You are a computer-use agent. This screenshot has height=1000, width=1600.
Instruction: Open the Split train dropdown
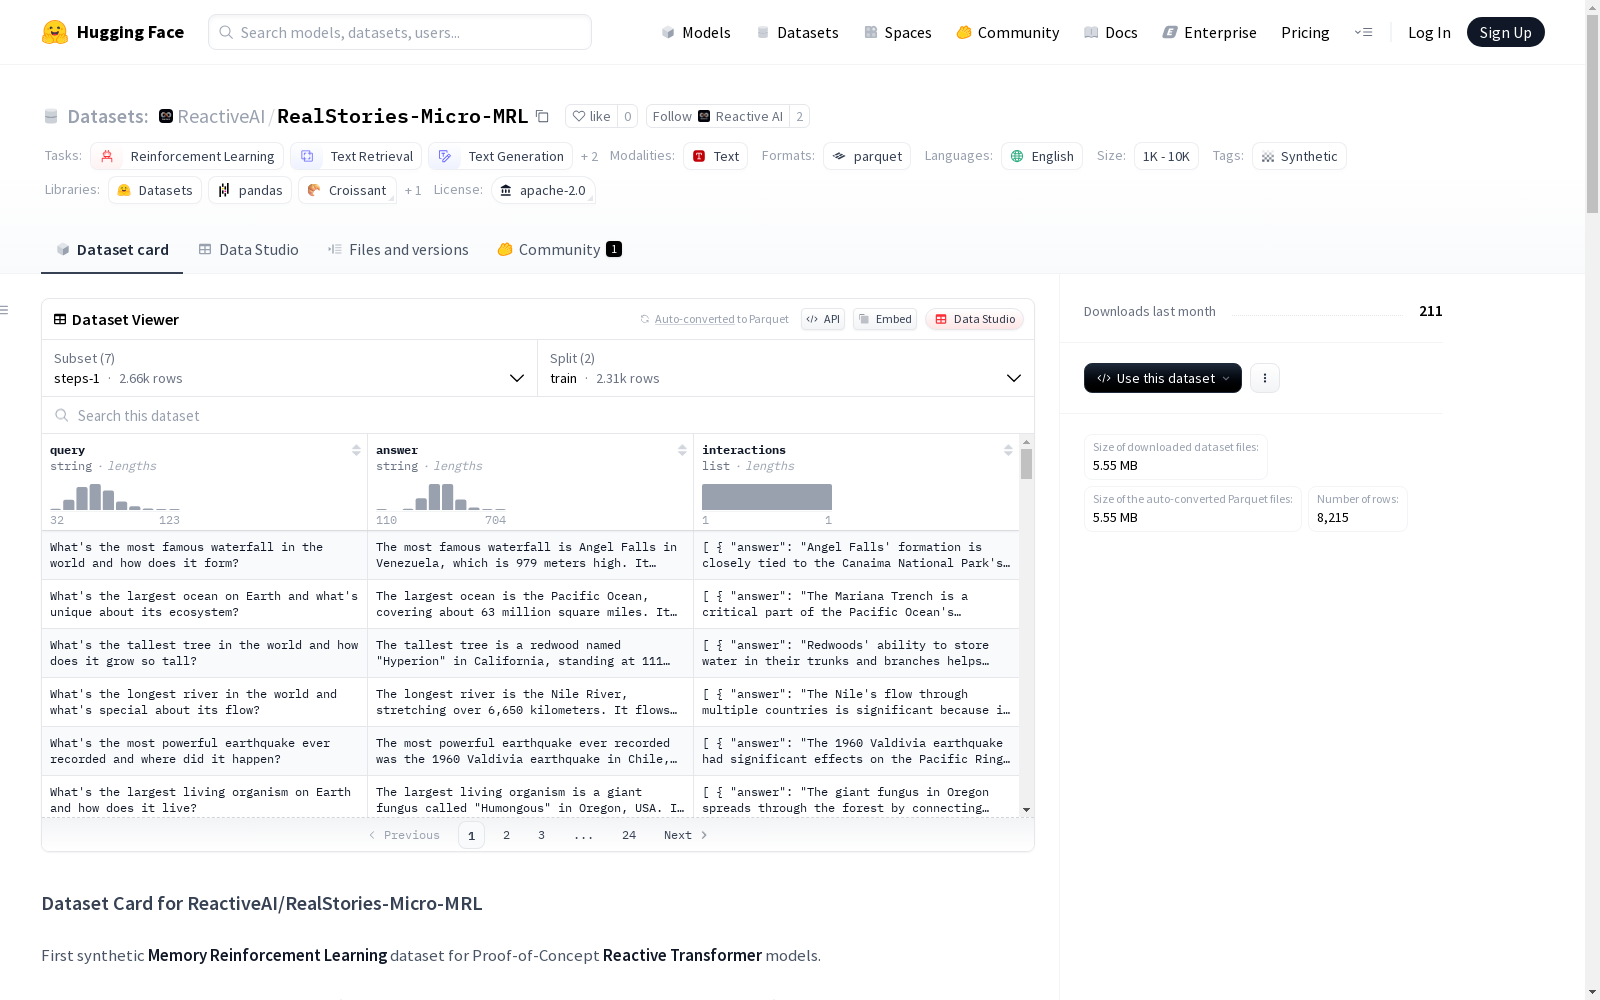[x=785, y=368]
